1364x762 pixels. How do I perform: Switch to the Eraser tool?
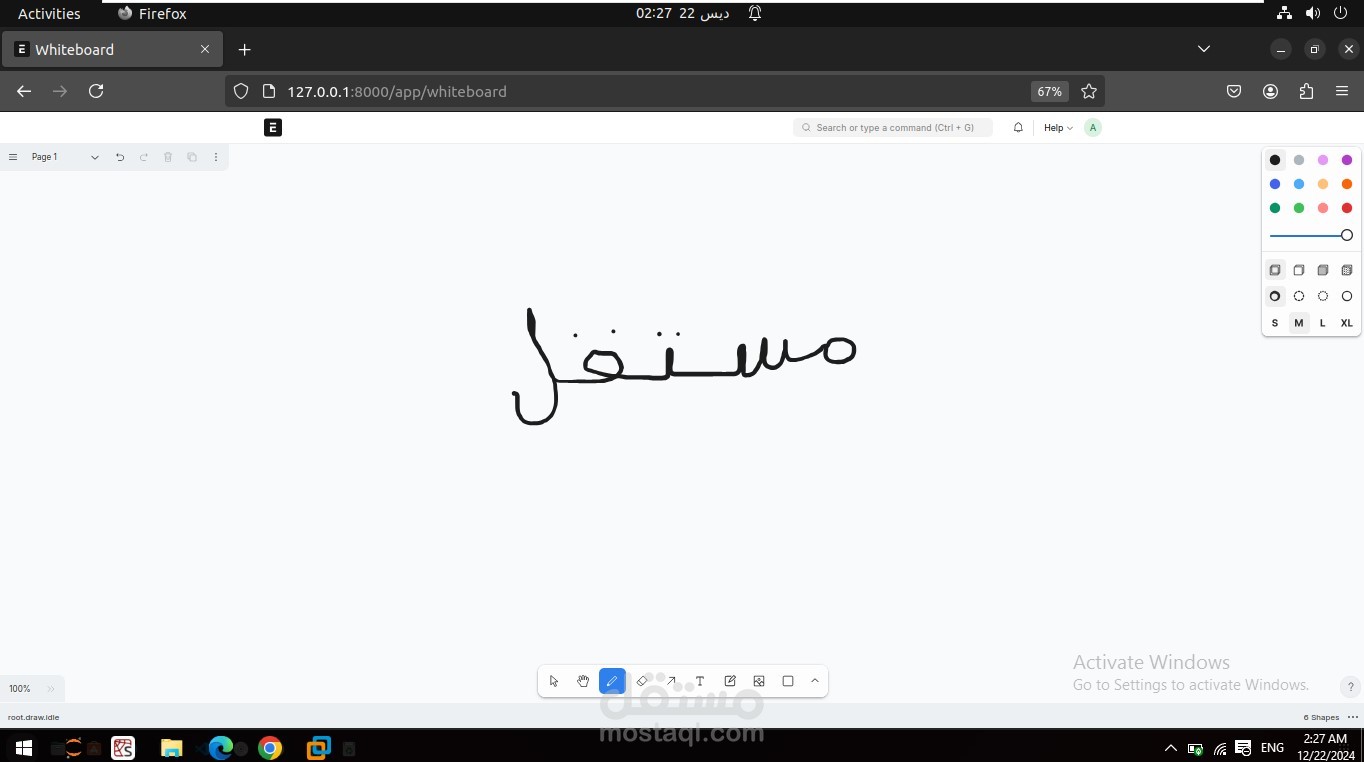pyautogui.click(x=641, y=681)
